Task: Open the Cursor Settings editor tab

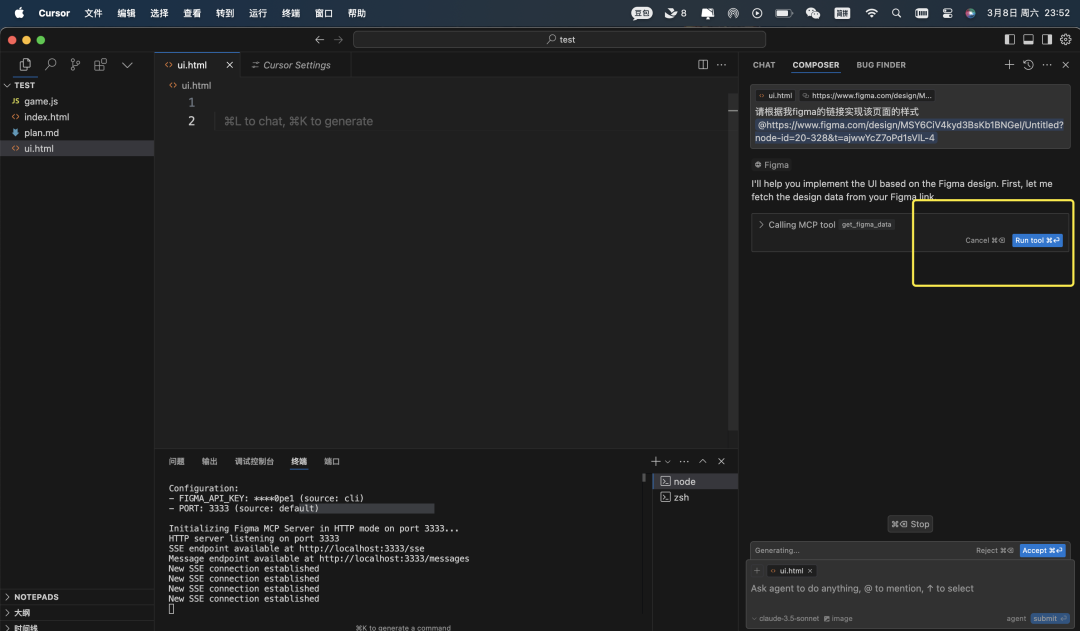Action: pyautogui.click(x=296, y=65)
